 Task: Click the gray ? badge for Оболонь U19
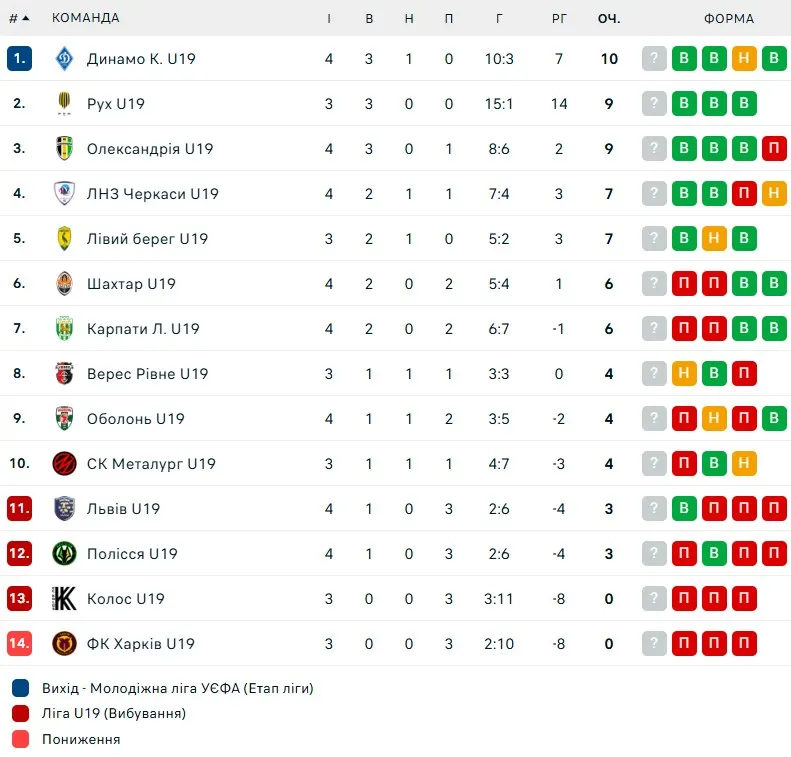coord(654,418)
